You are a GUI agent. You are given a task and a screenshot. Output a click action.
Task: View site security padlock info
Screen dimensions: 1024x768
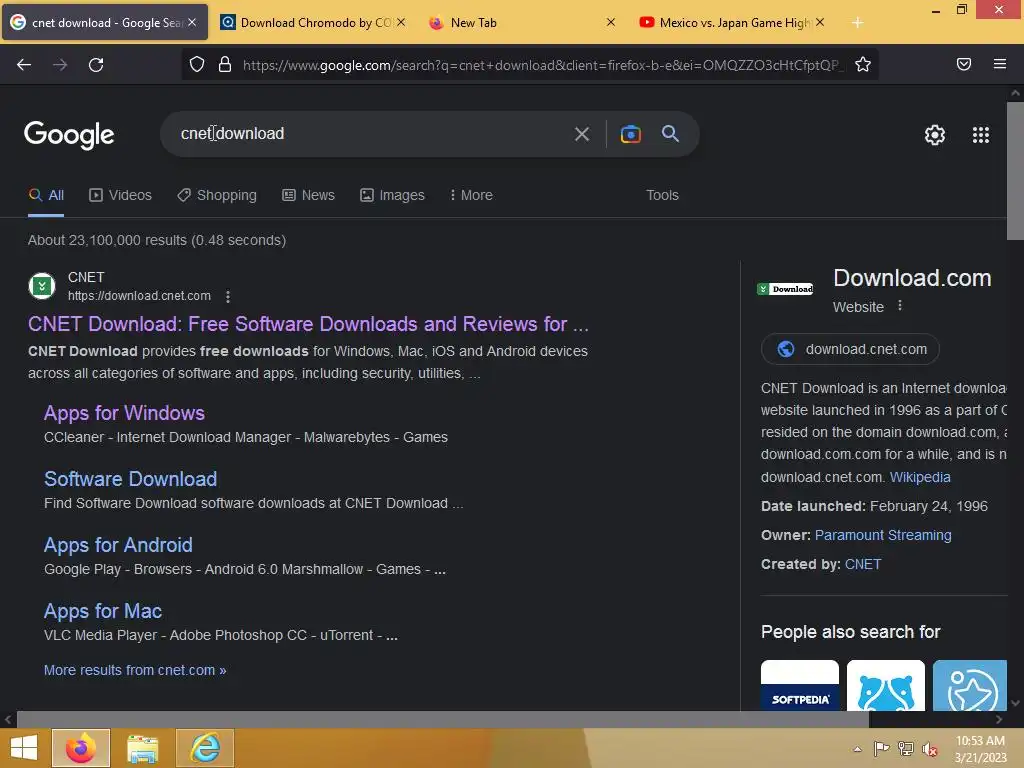[x=225, y=65]
